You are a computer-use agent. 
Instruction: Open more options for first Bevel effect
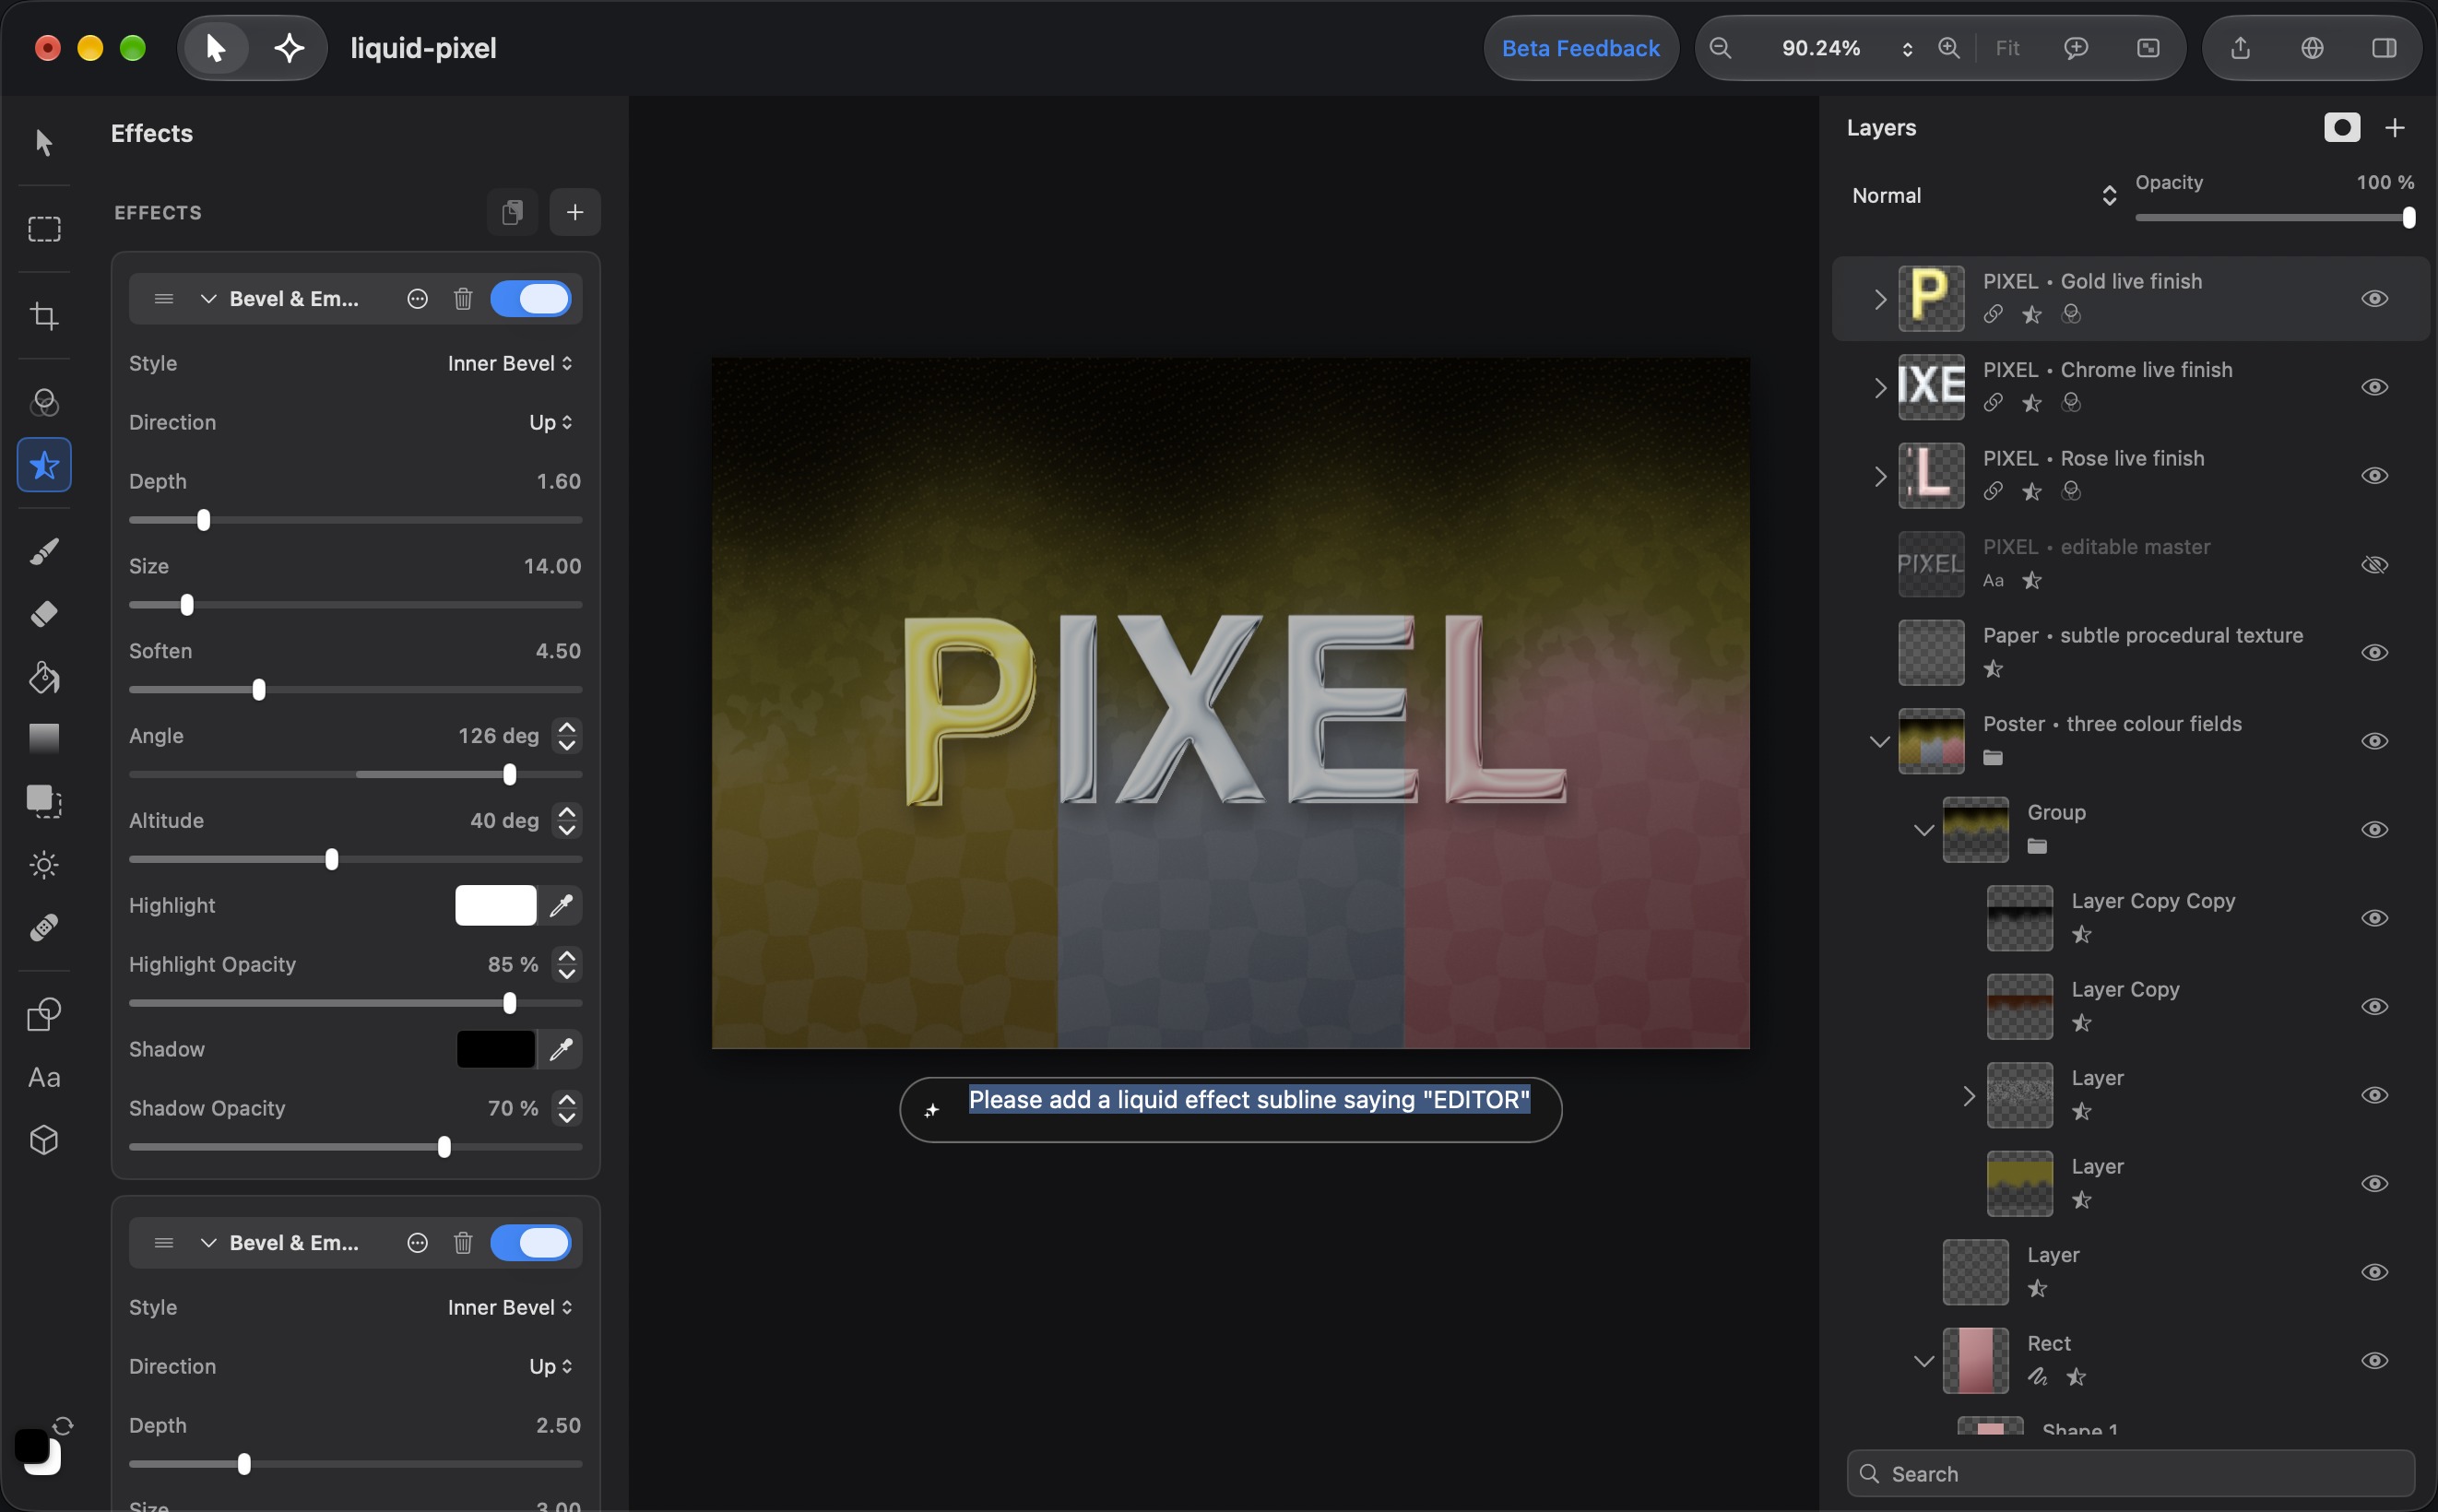point(418,298)
